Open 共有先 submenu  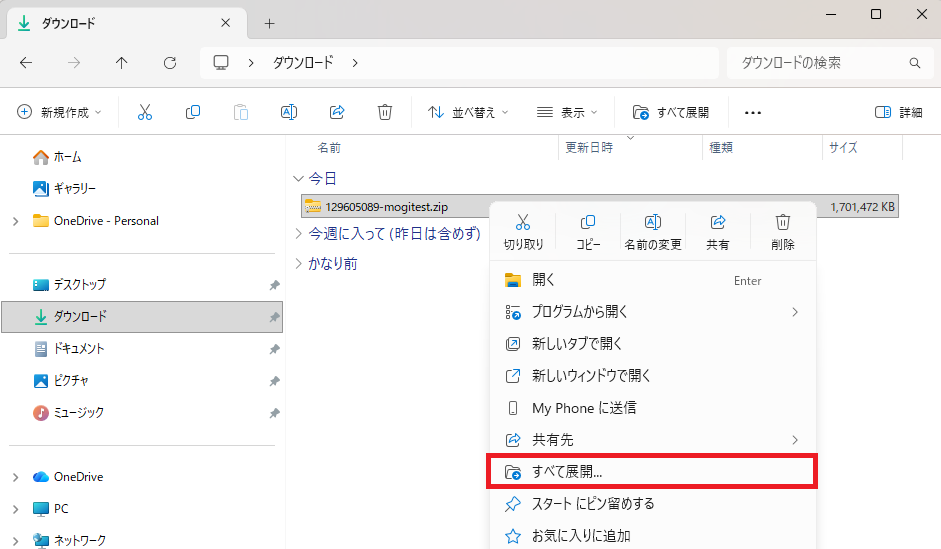pos(653,440)
